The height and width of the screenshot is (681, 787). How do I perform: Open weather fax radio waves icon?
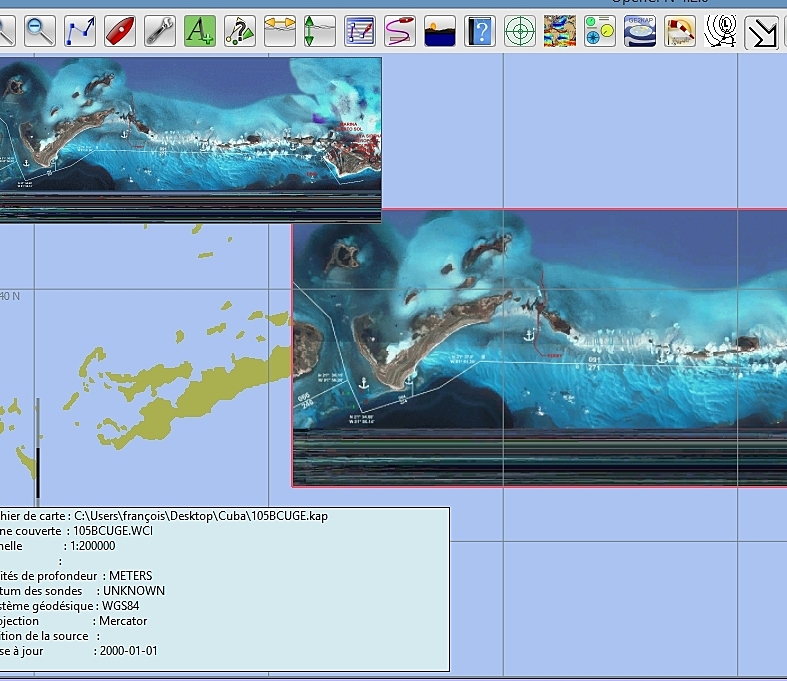(720, 31)
